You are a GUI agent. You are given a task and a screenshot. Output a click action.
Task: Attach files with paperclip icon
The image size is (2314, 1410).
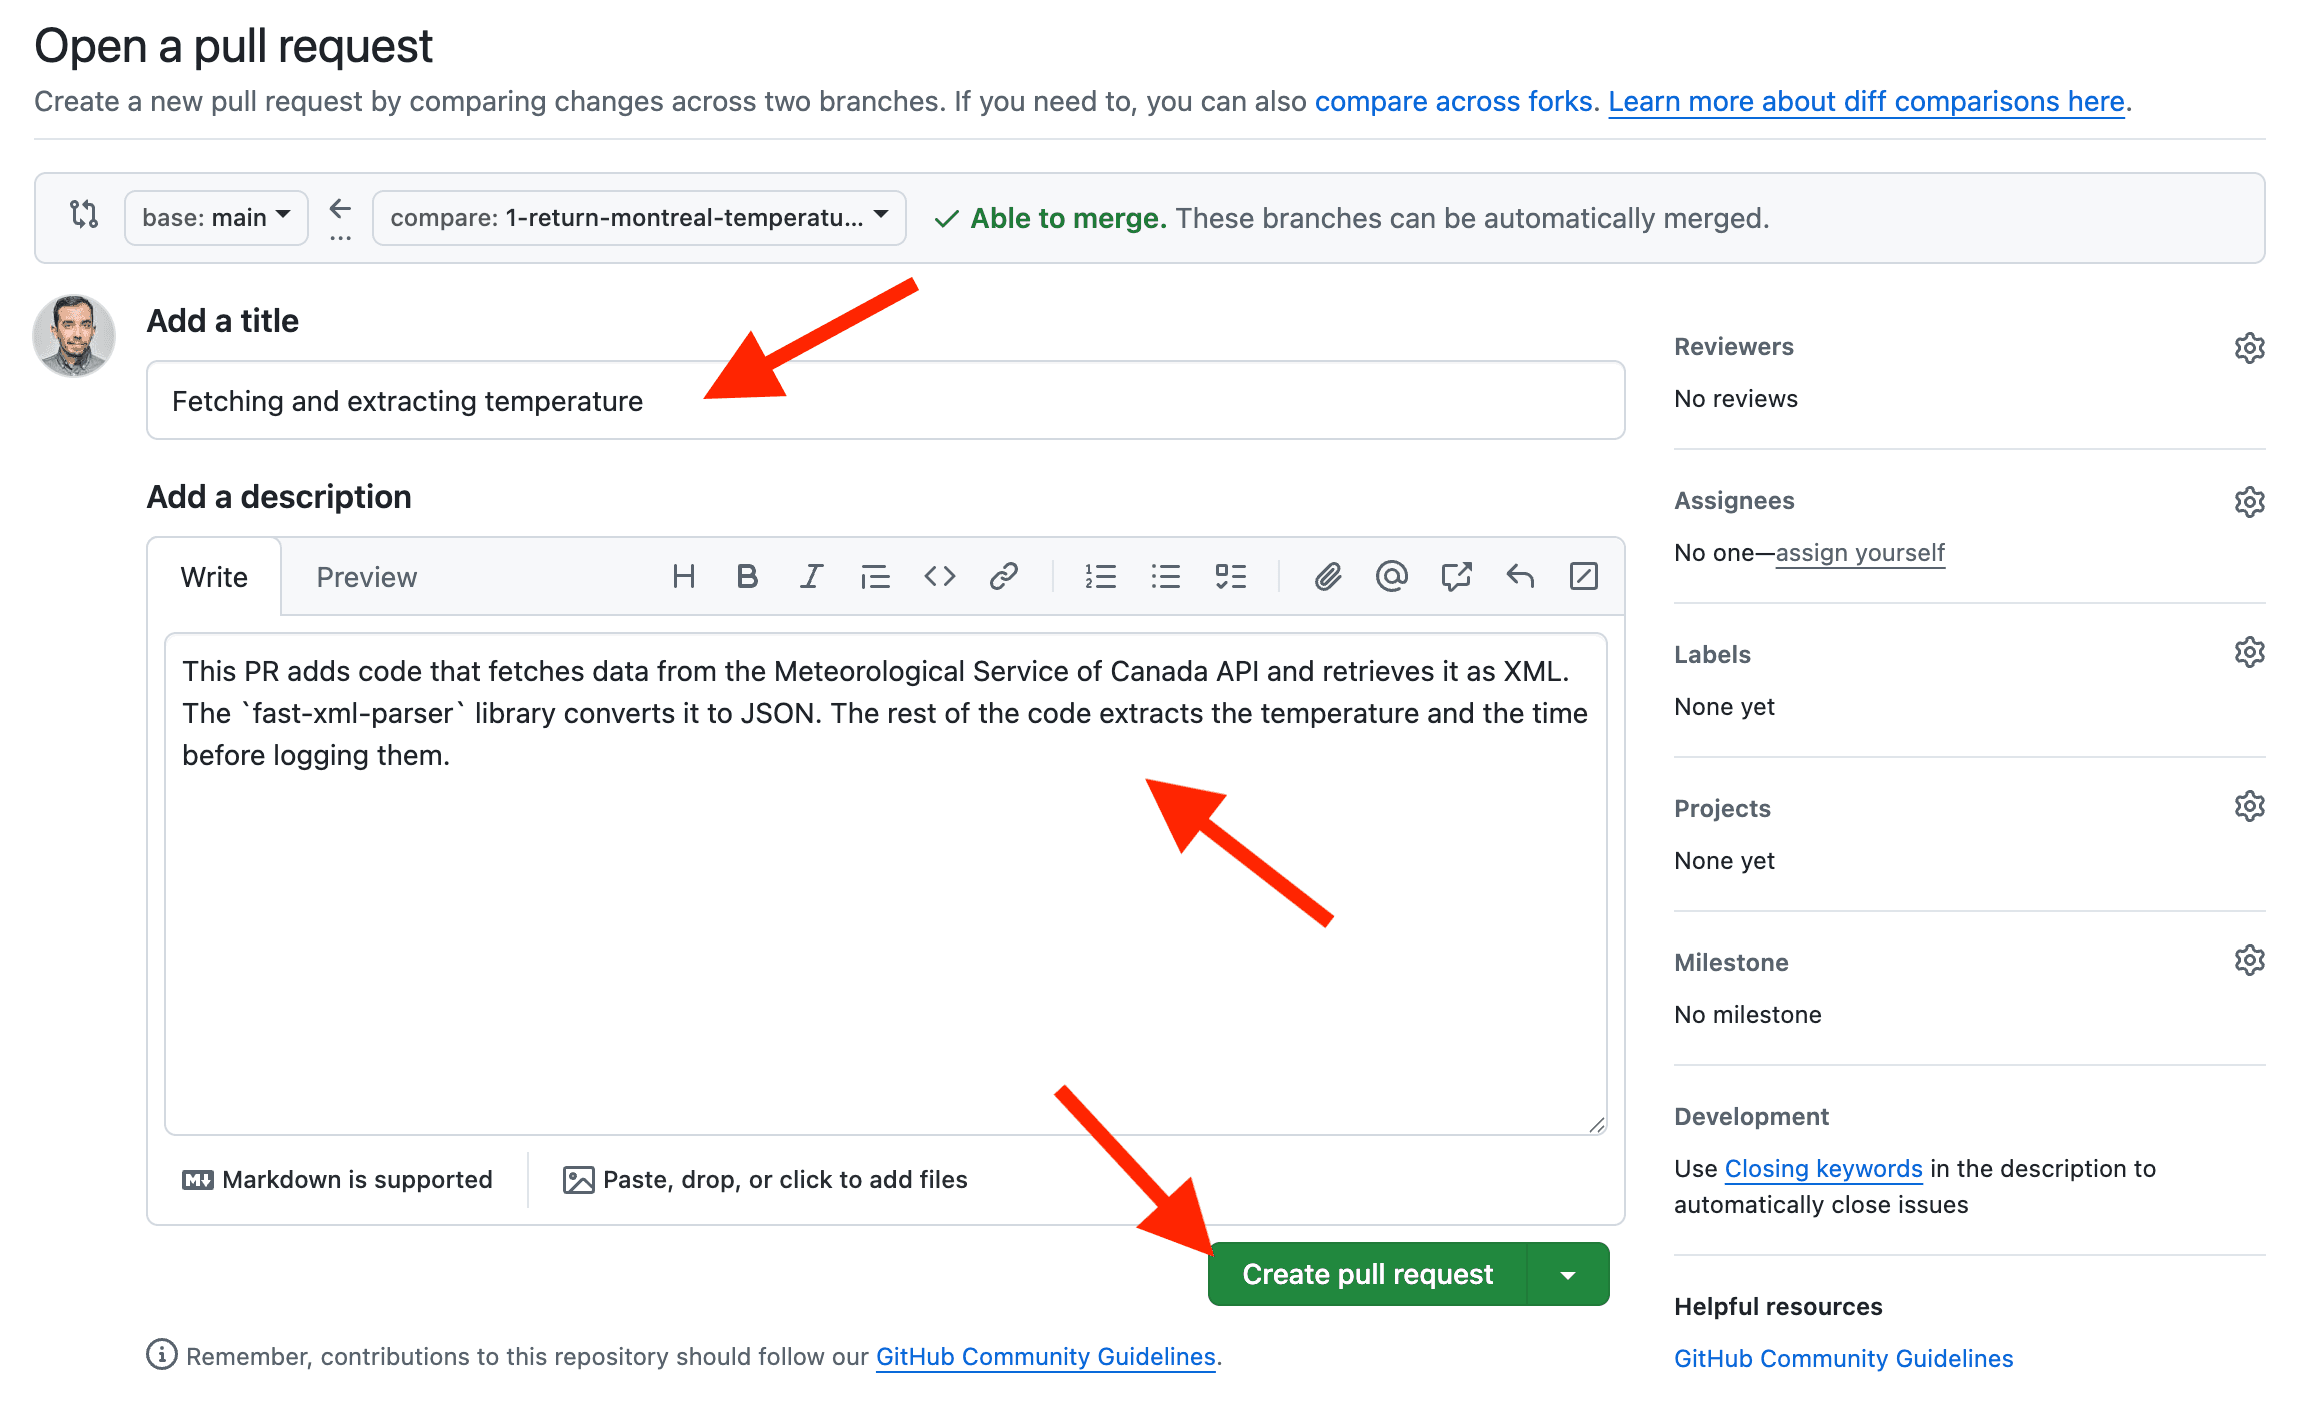pos(1328,577)
